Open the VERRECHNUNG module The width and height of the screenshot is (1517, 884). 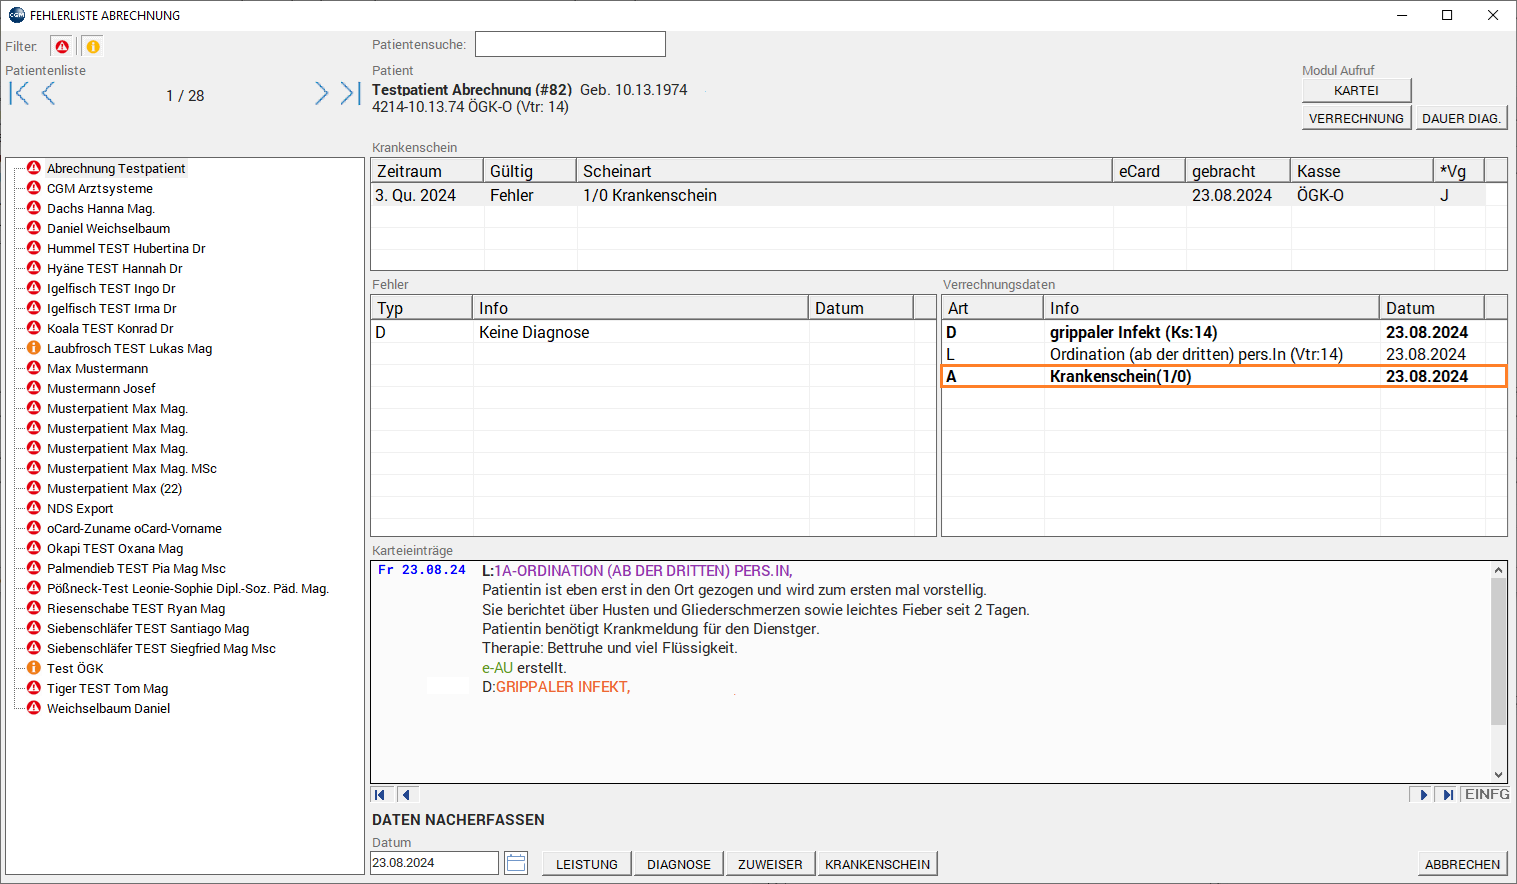tap(1356, 119)
